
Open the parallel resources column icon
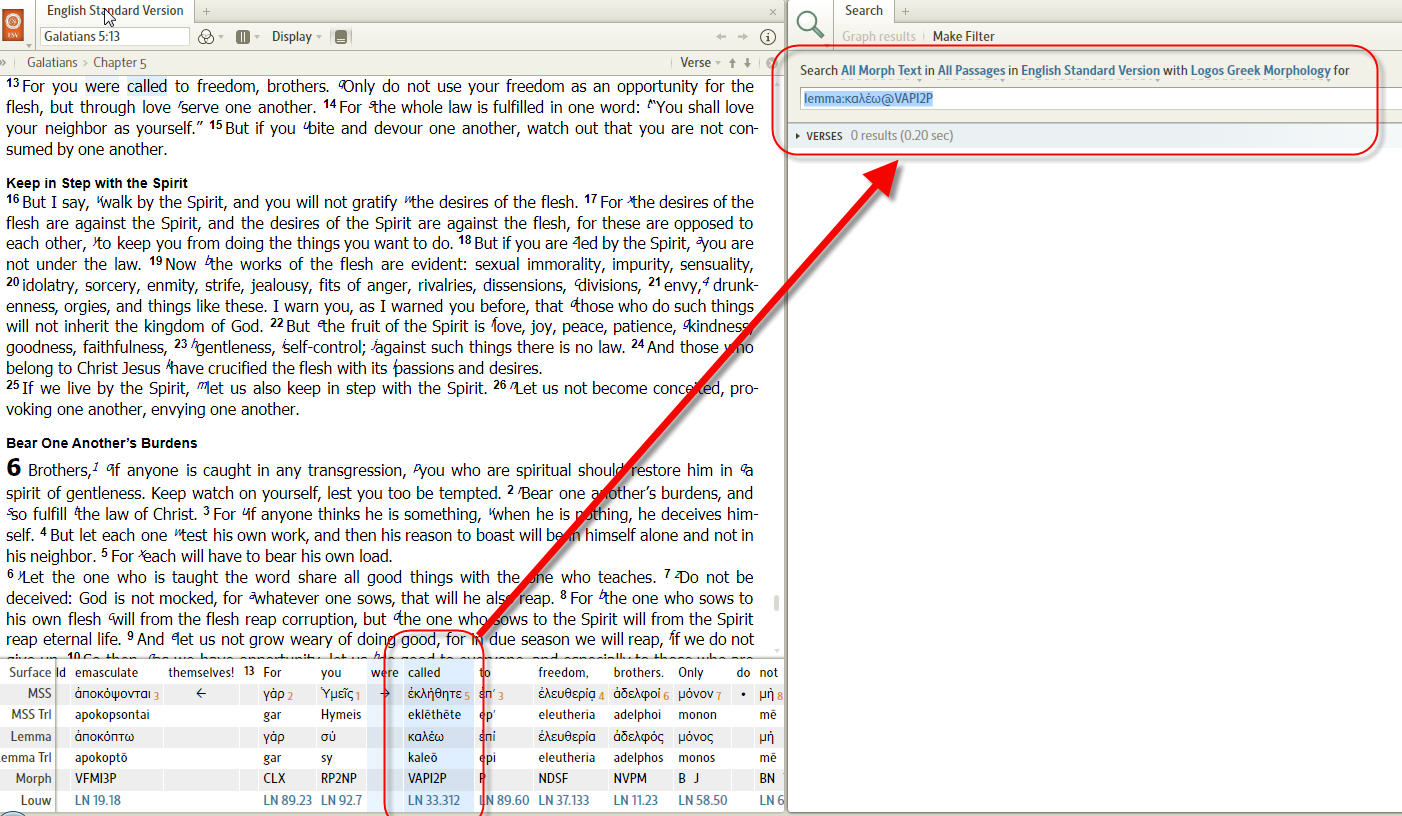click(242, 37)
